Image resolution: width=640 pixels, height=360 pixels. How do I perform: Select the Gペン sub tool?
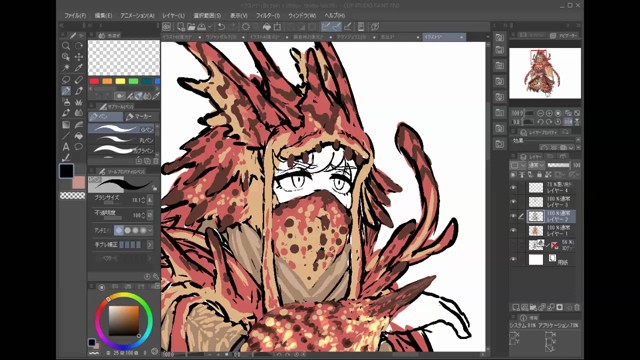pos(121,129)
